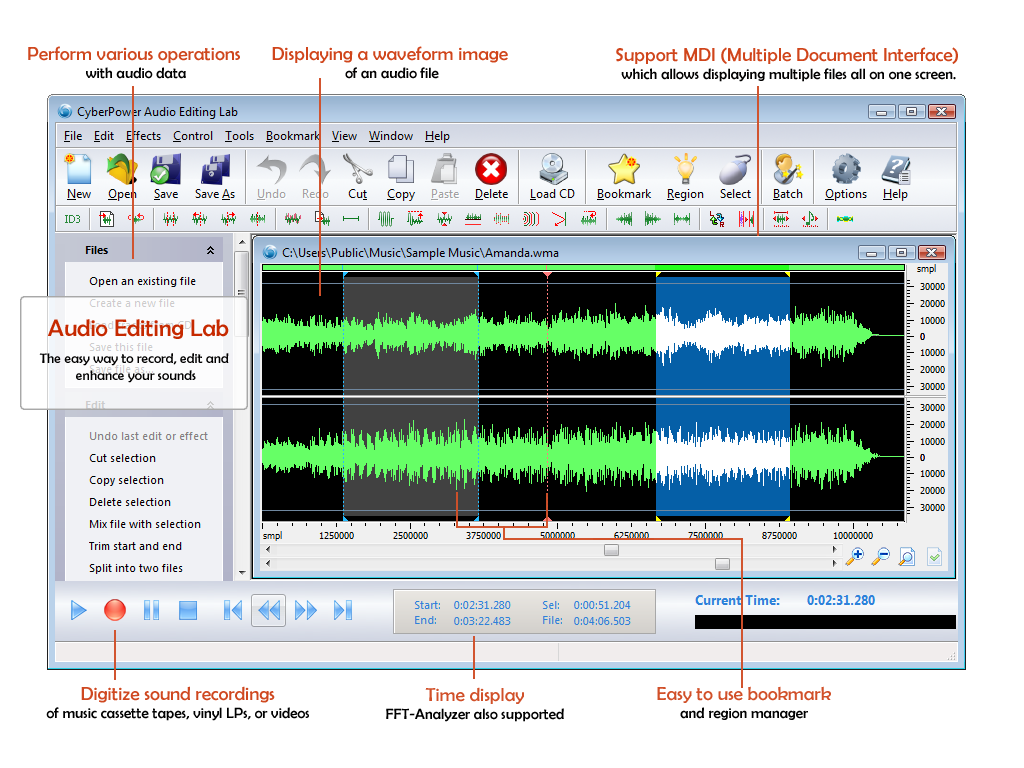Click the Fast Forward button

pos(306,610)
